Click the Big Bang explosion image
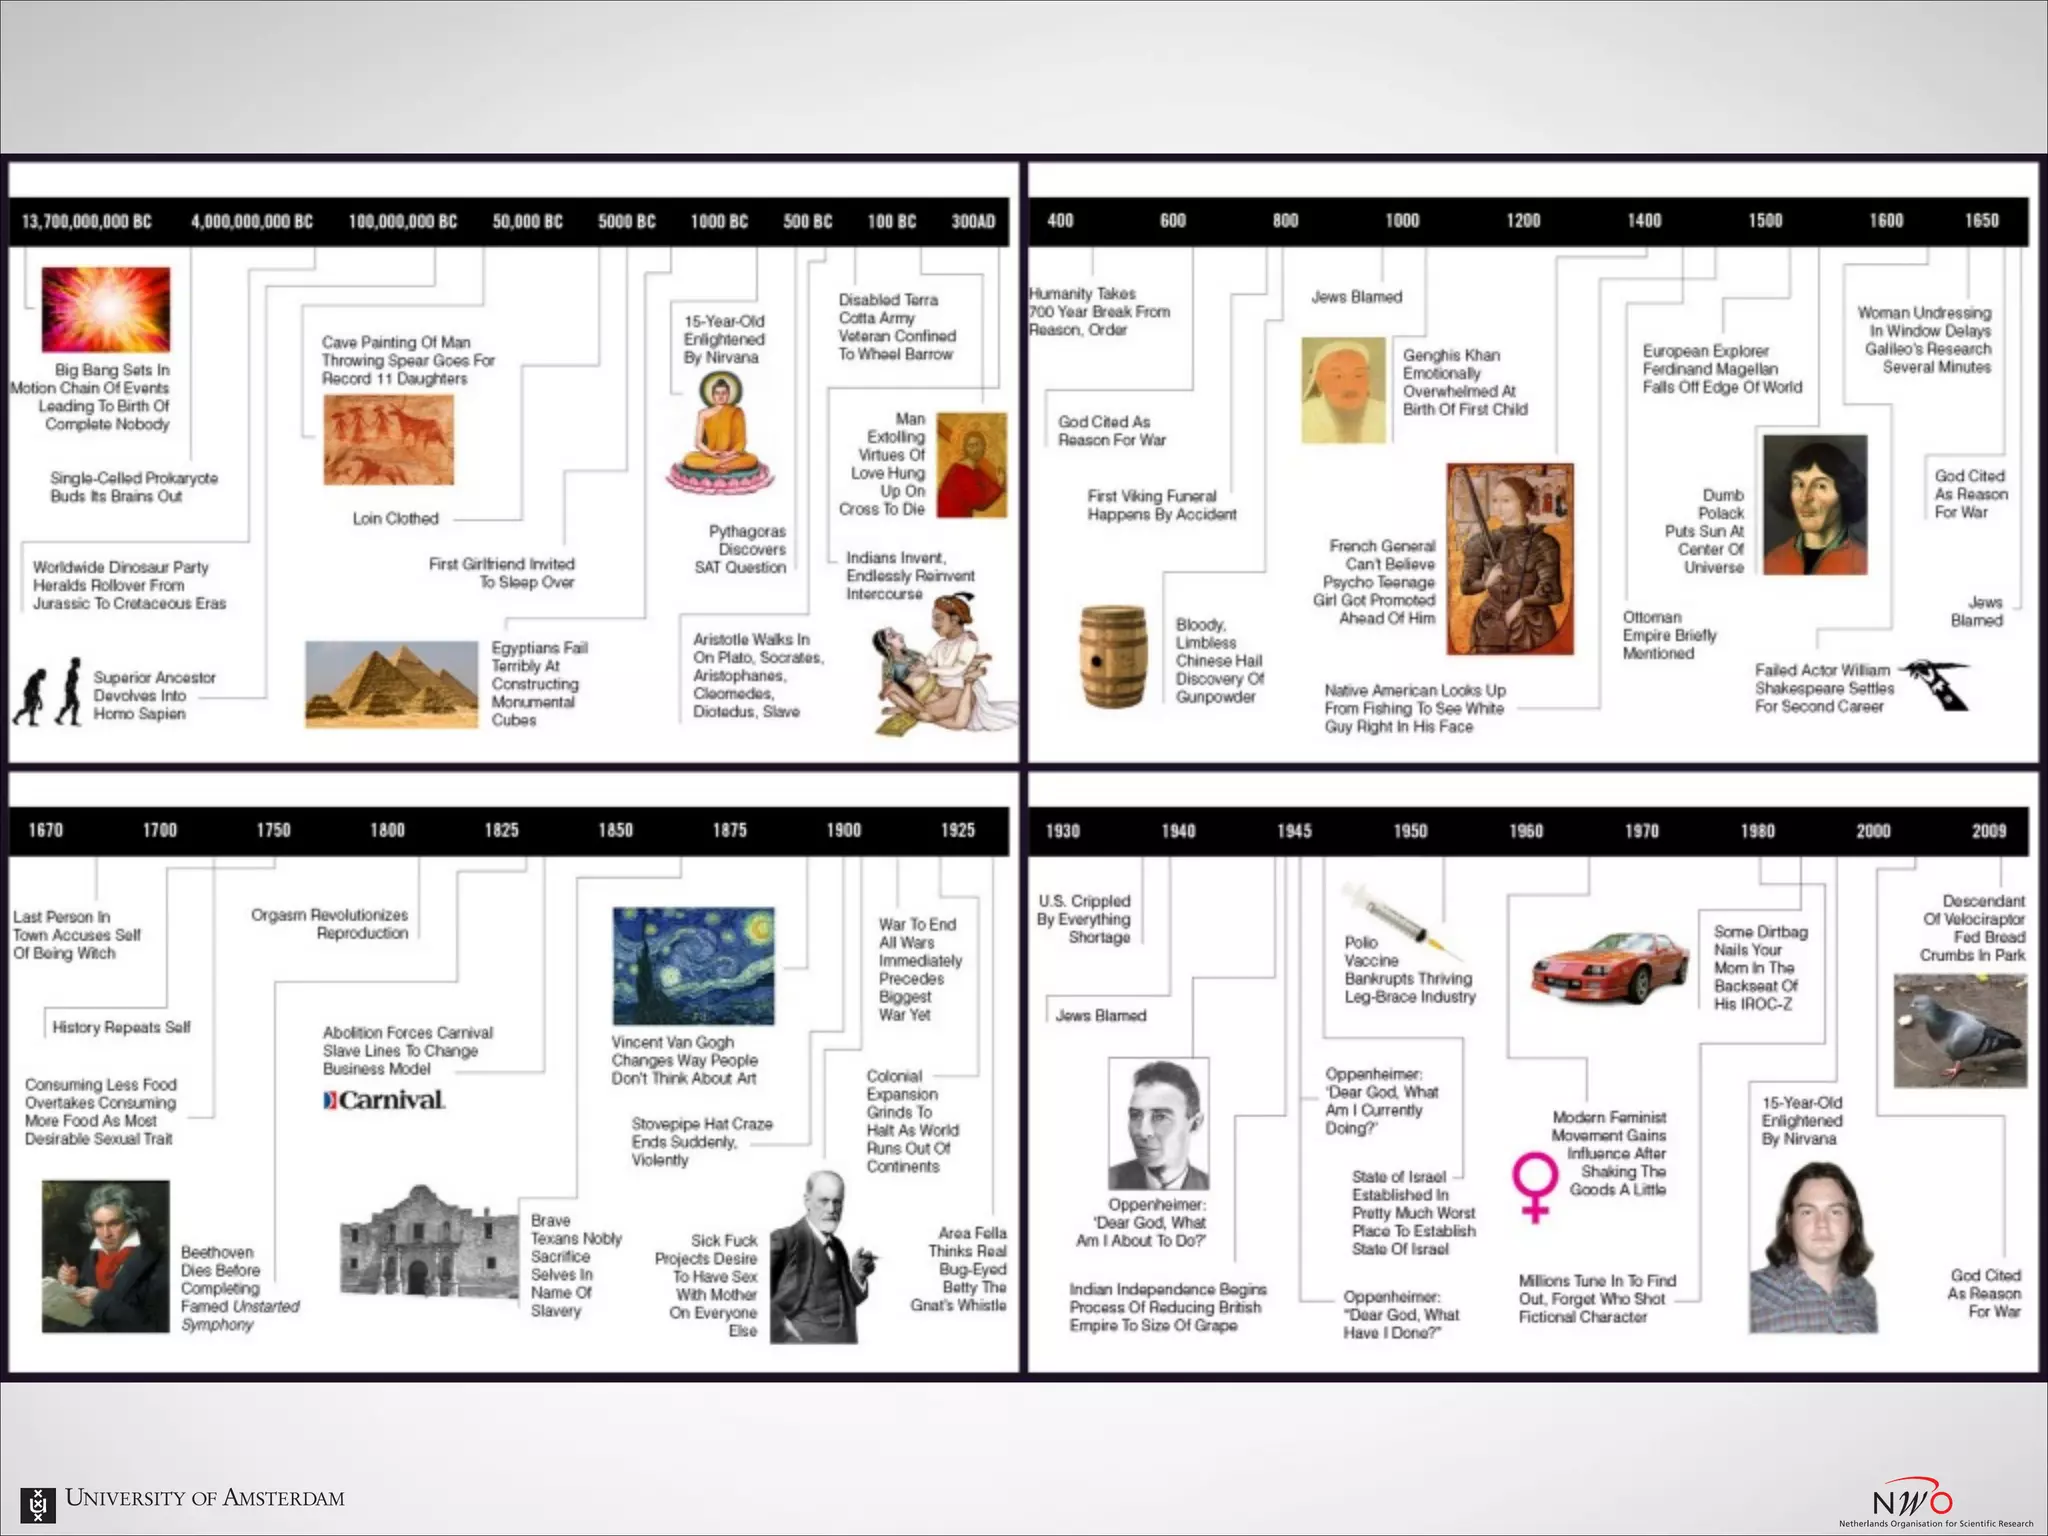Viewport: 2048px width, 1536px height. [106, 308]
